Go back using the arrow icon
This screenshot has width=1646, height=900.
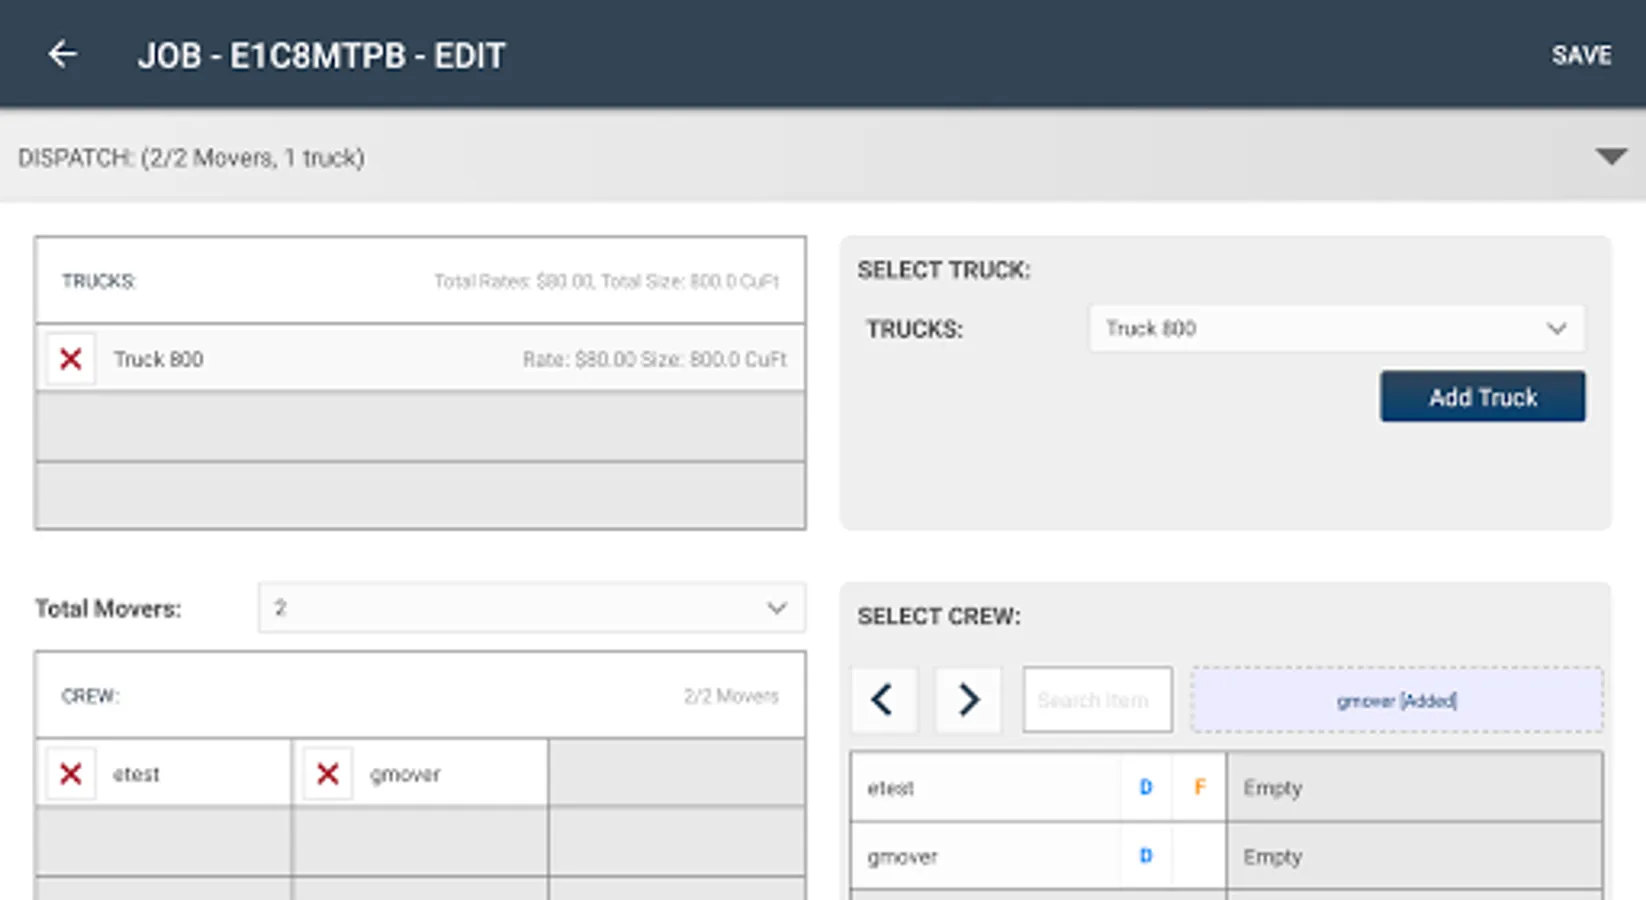(62, 54)
